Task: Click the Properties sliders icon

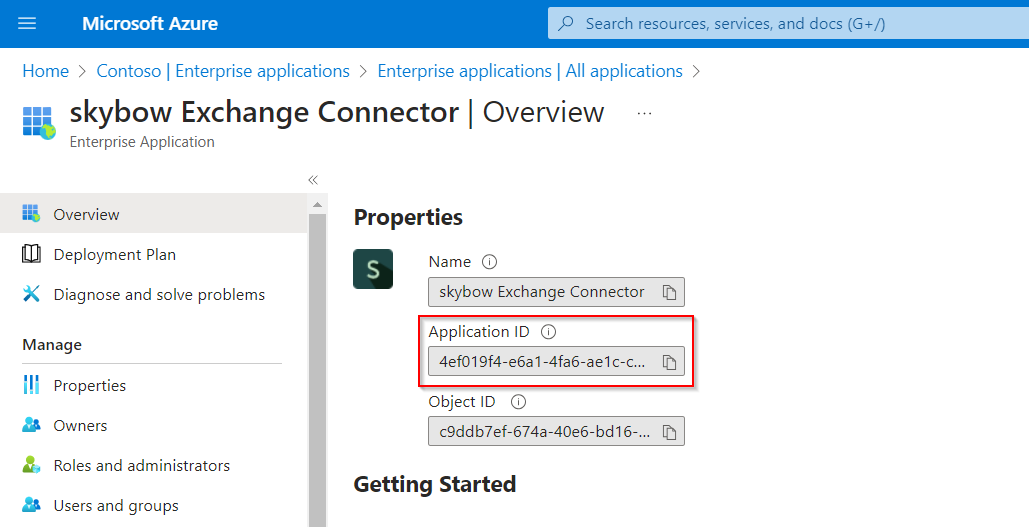Action: coord(31,385)
